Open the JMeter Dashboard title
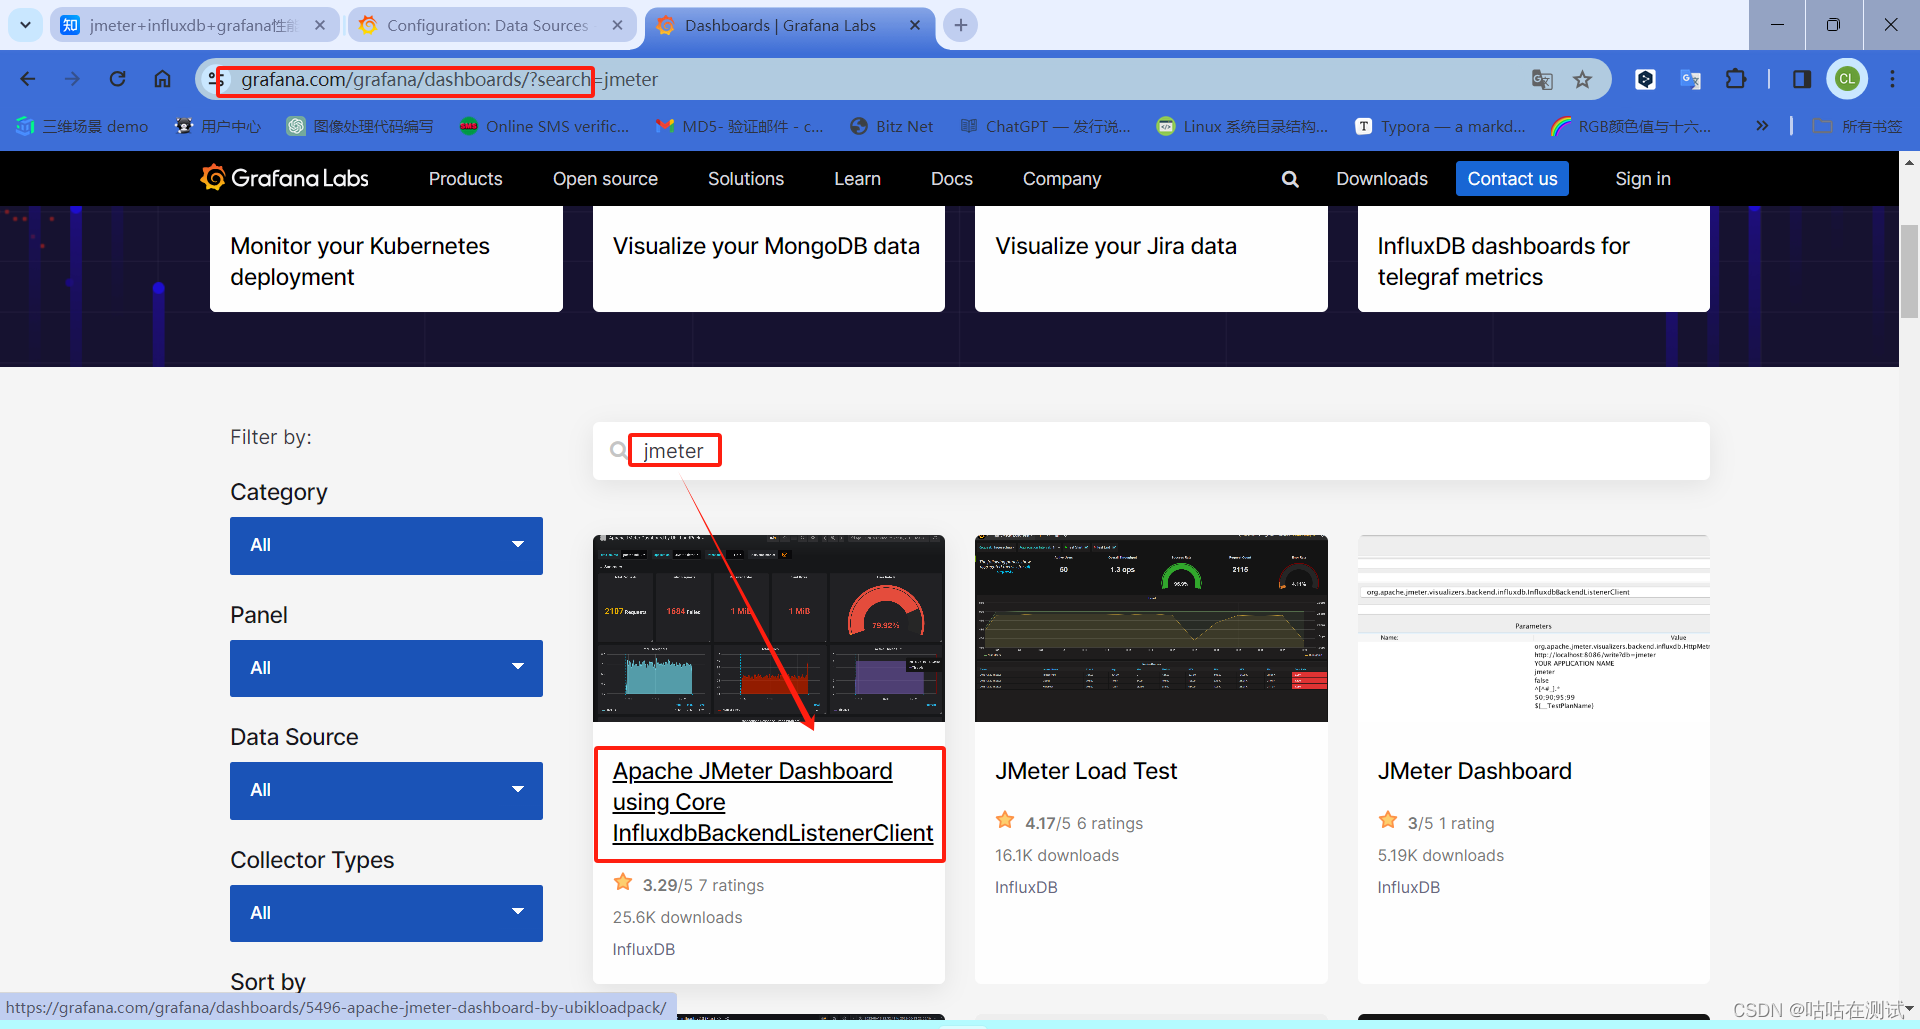This screenshot has width=1920, height=1029. click(1474, 771)
